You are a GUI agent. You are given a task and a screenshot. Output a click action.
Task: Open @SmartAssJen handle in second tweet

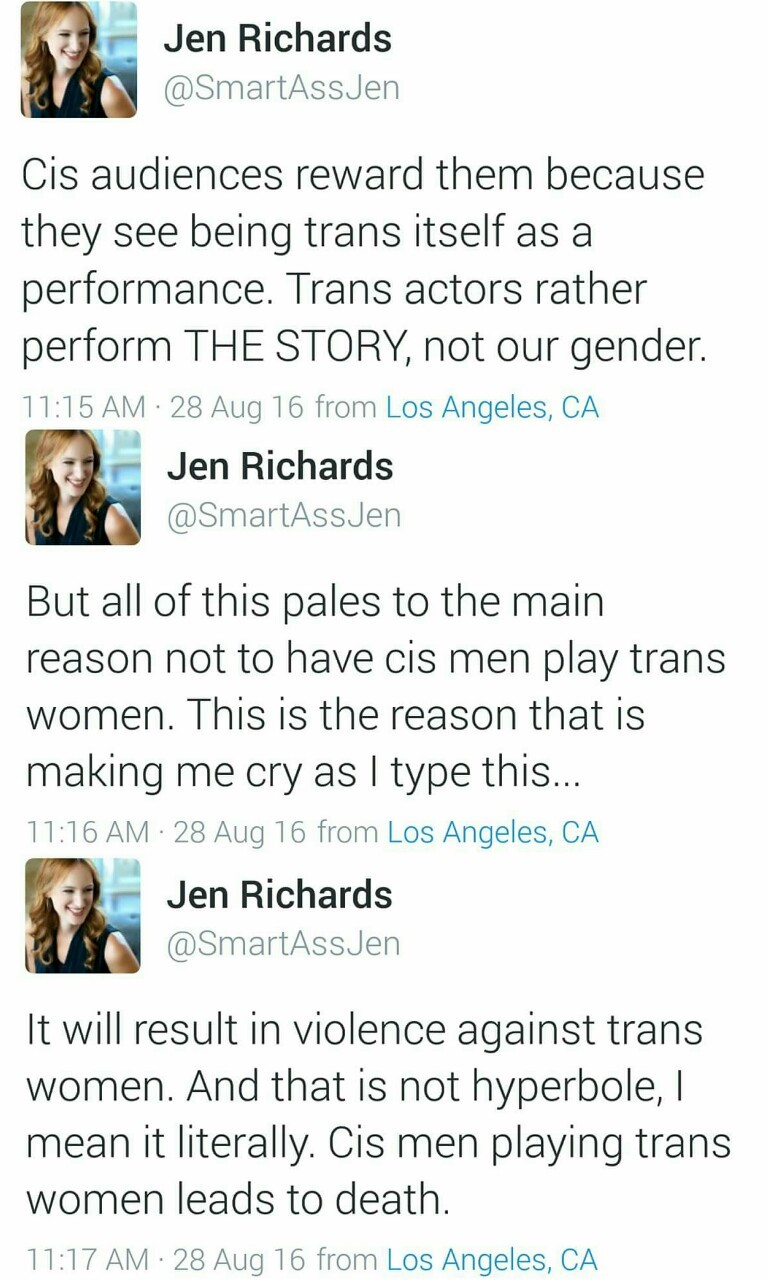283,516
